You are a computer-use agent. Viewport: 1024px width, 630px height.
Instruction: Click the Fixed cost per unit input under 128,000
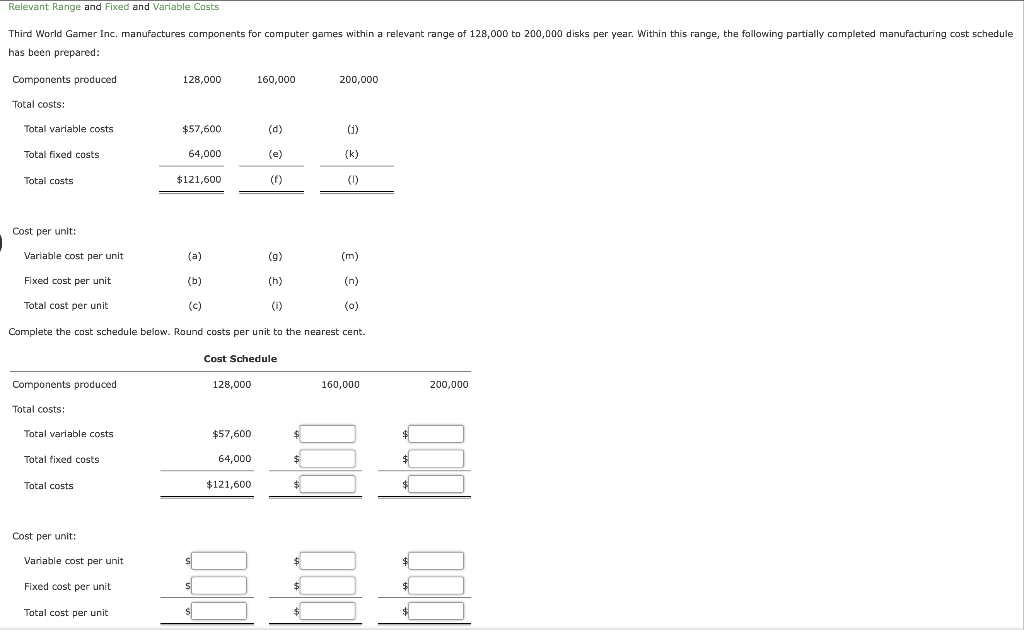(220, 586)
